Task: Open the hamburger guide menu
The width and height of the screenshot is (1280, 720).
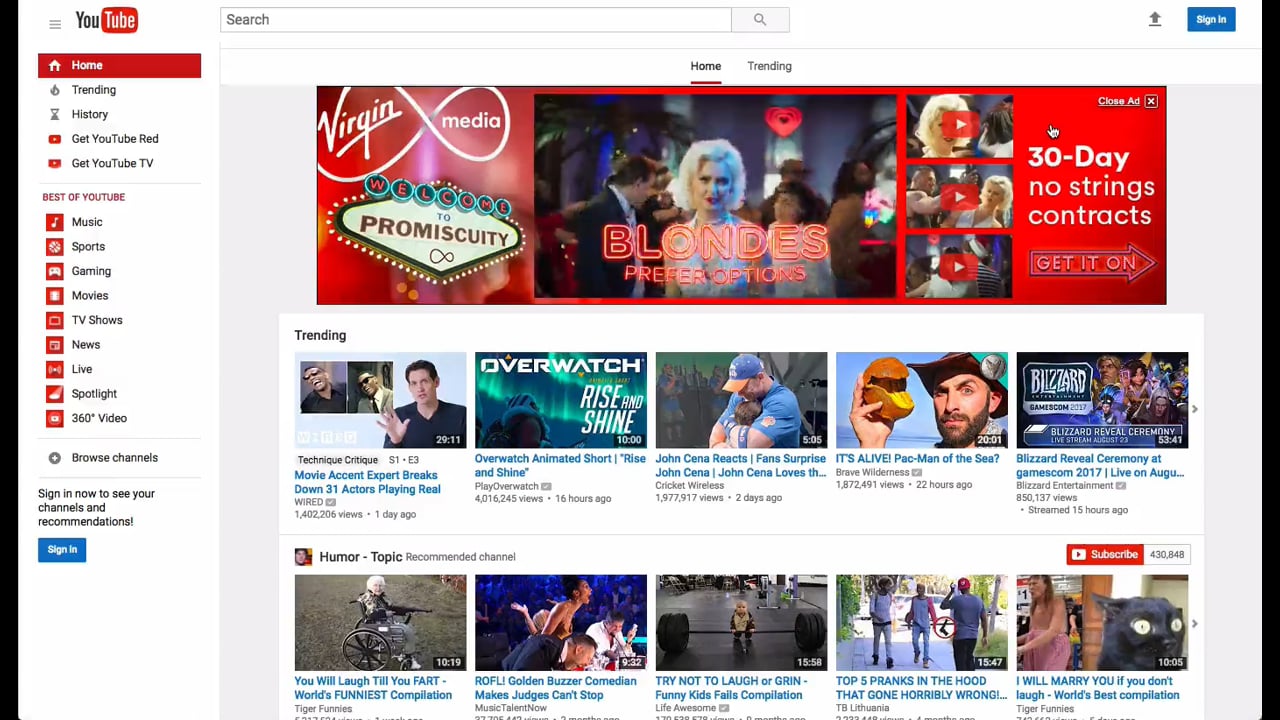Action: (55, 24)
